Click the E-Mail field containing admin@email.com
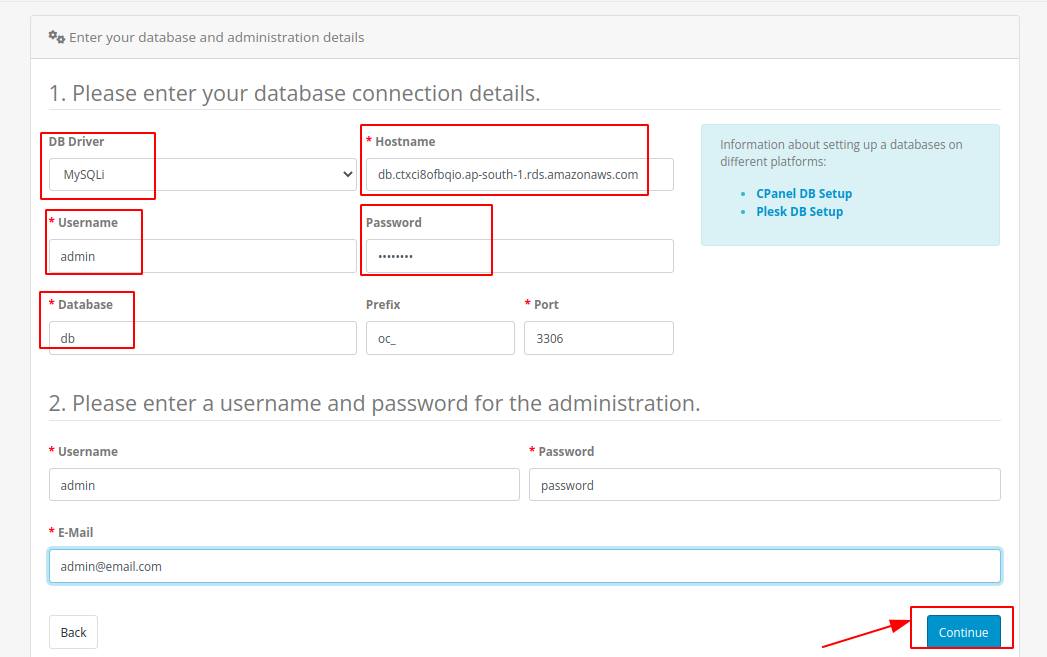Screen dimensions: 1047x657 click(524, 565)
